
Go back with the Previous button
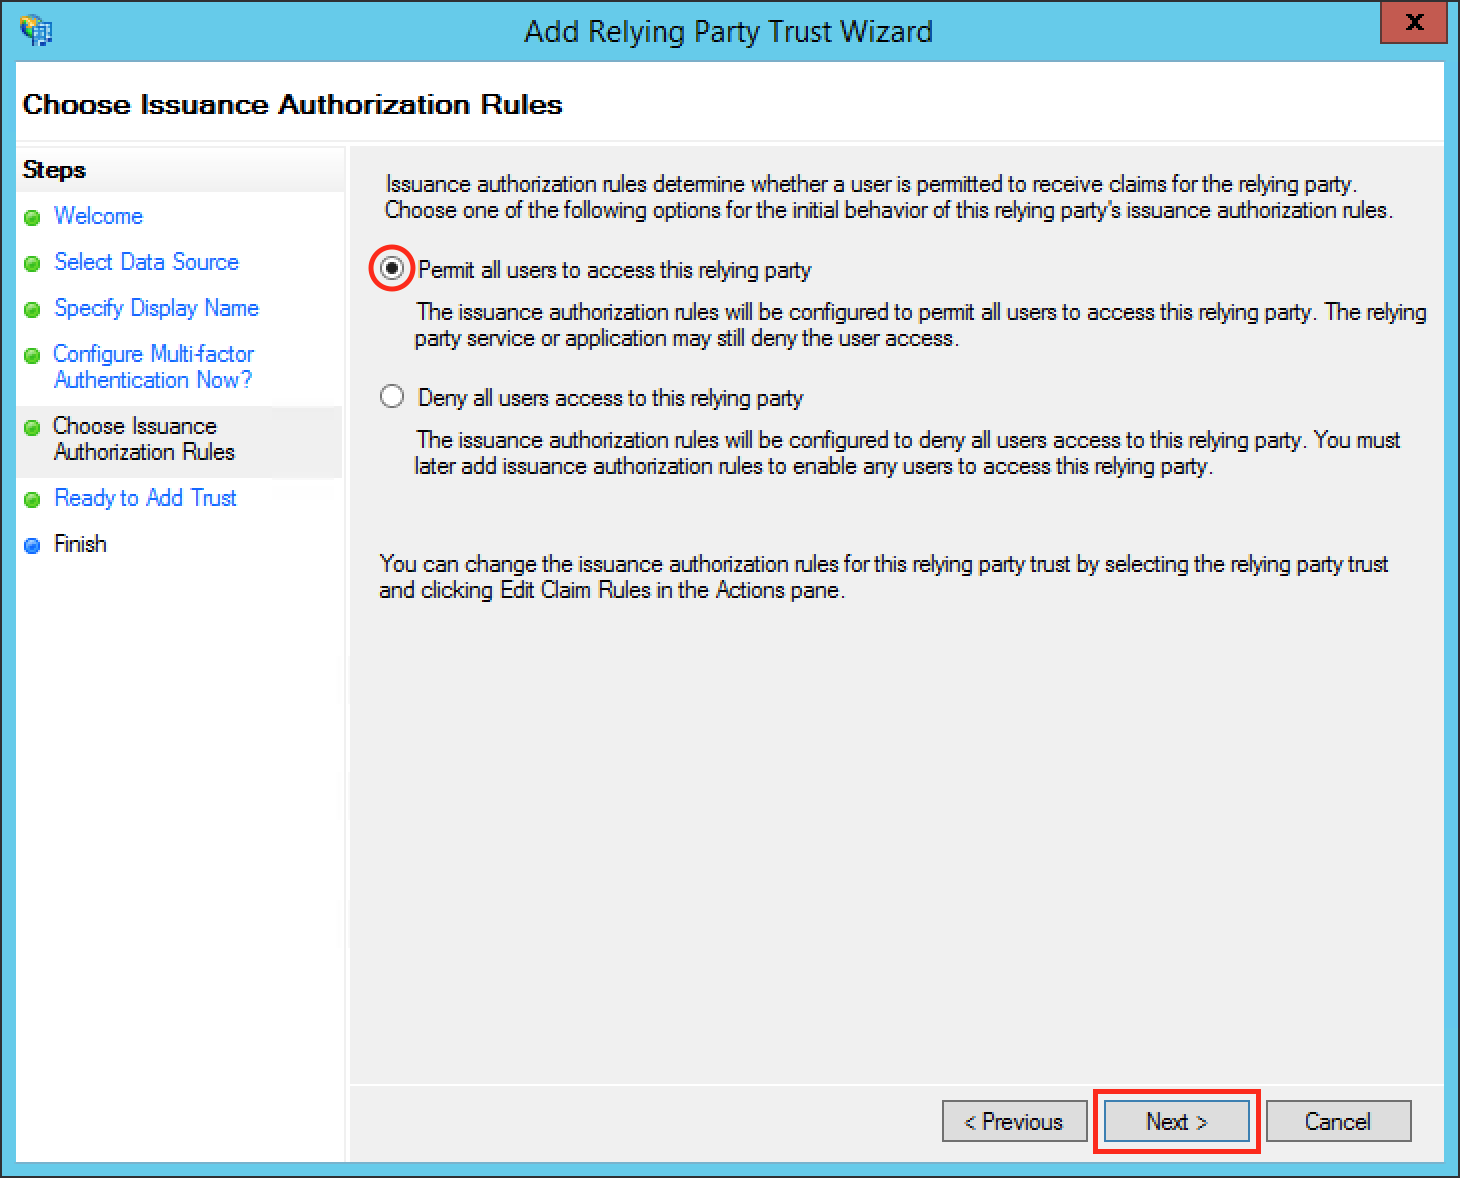[1014, 1121]
